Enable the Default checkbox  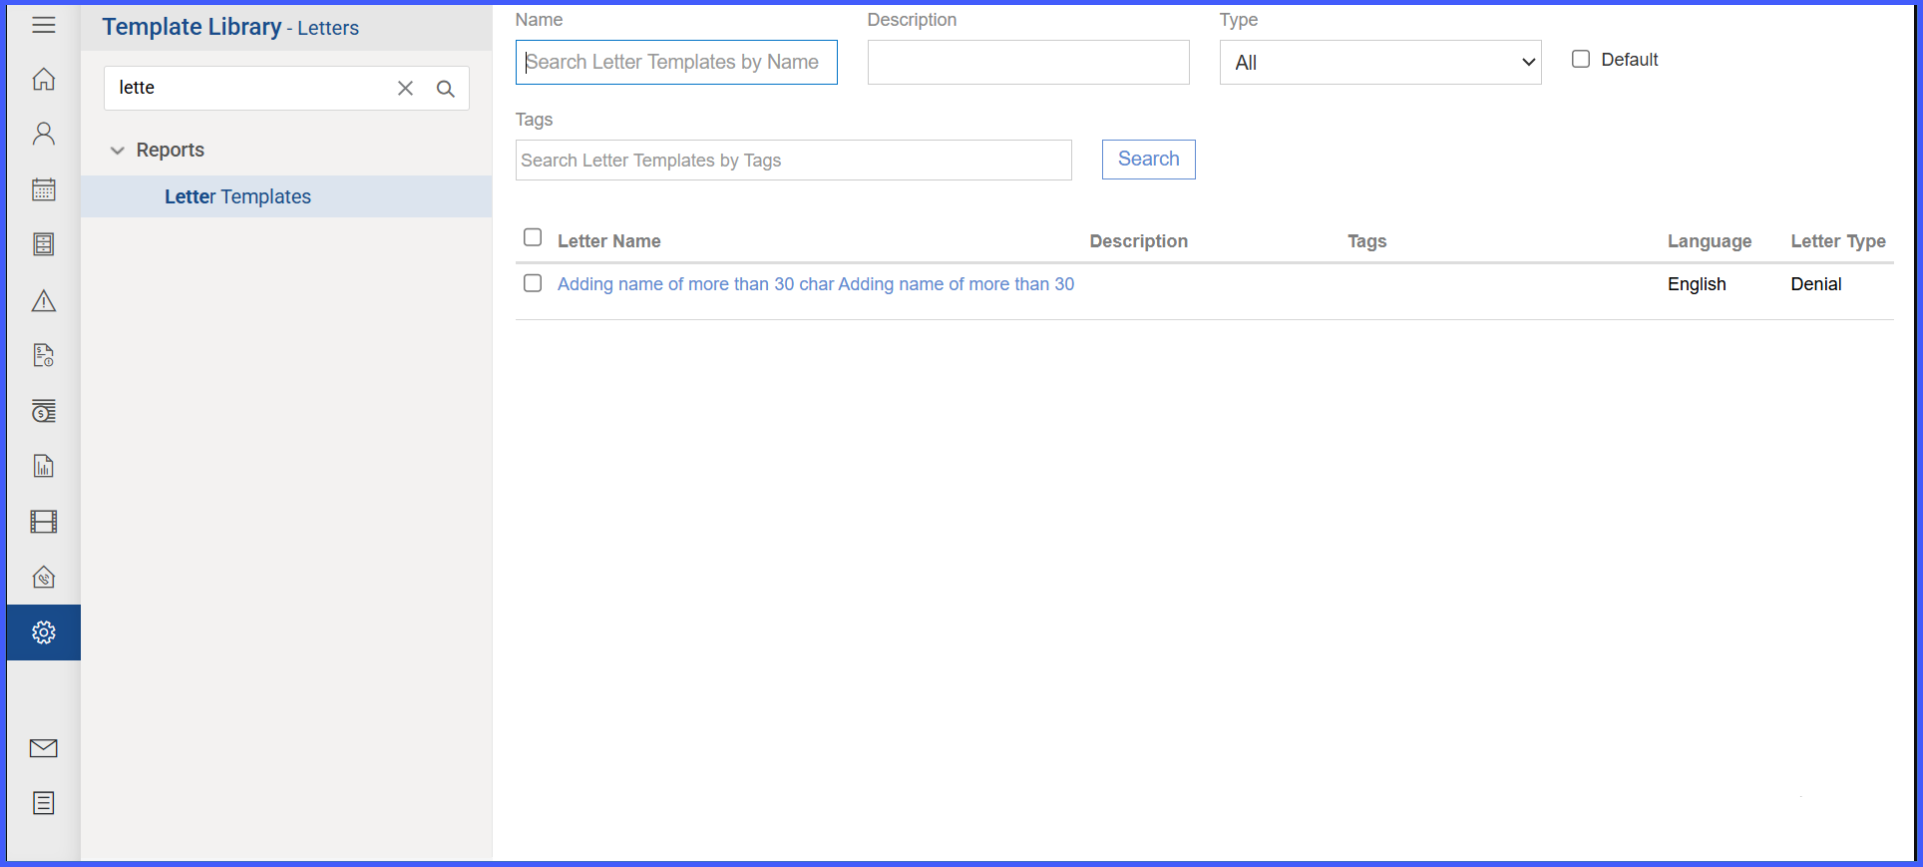1580,59
